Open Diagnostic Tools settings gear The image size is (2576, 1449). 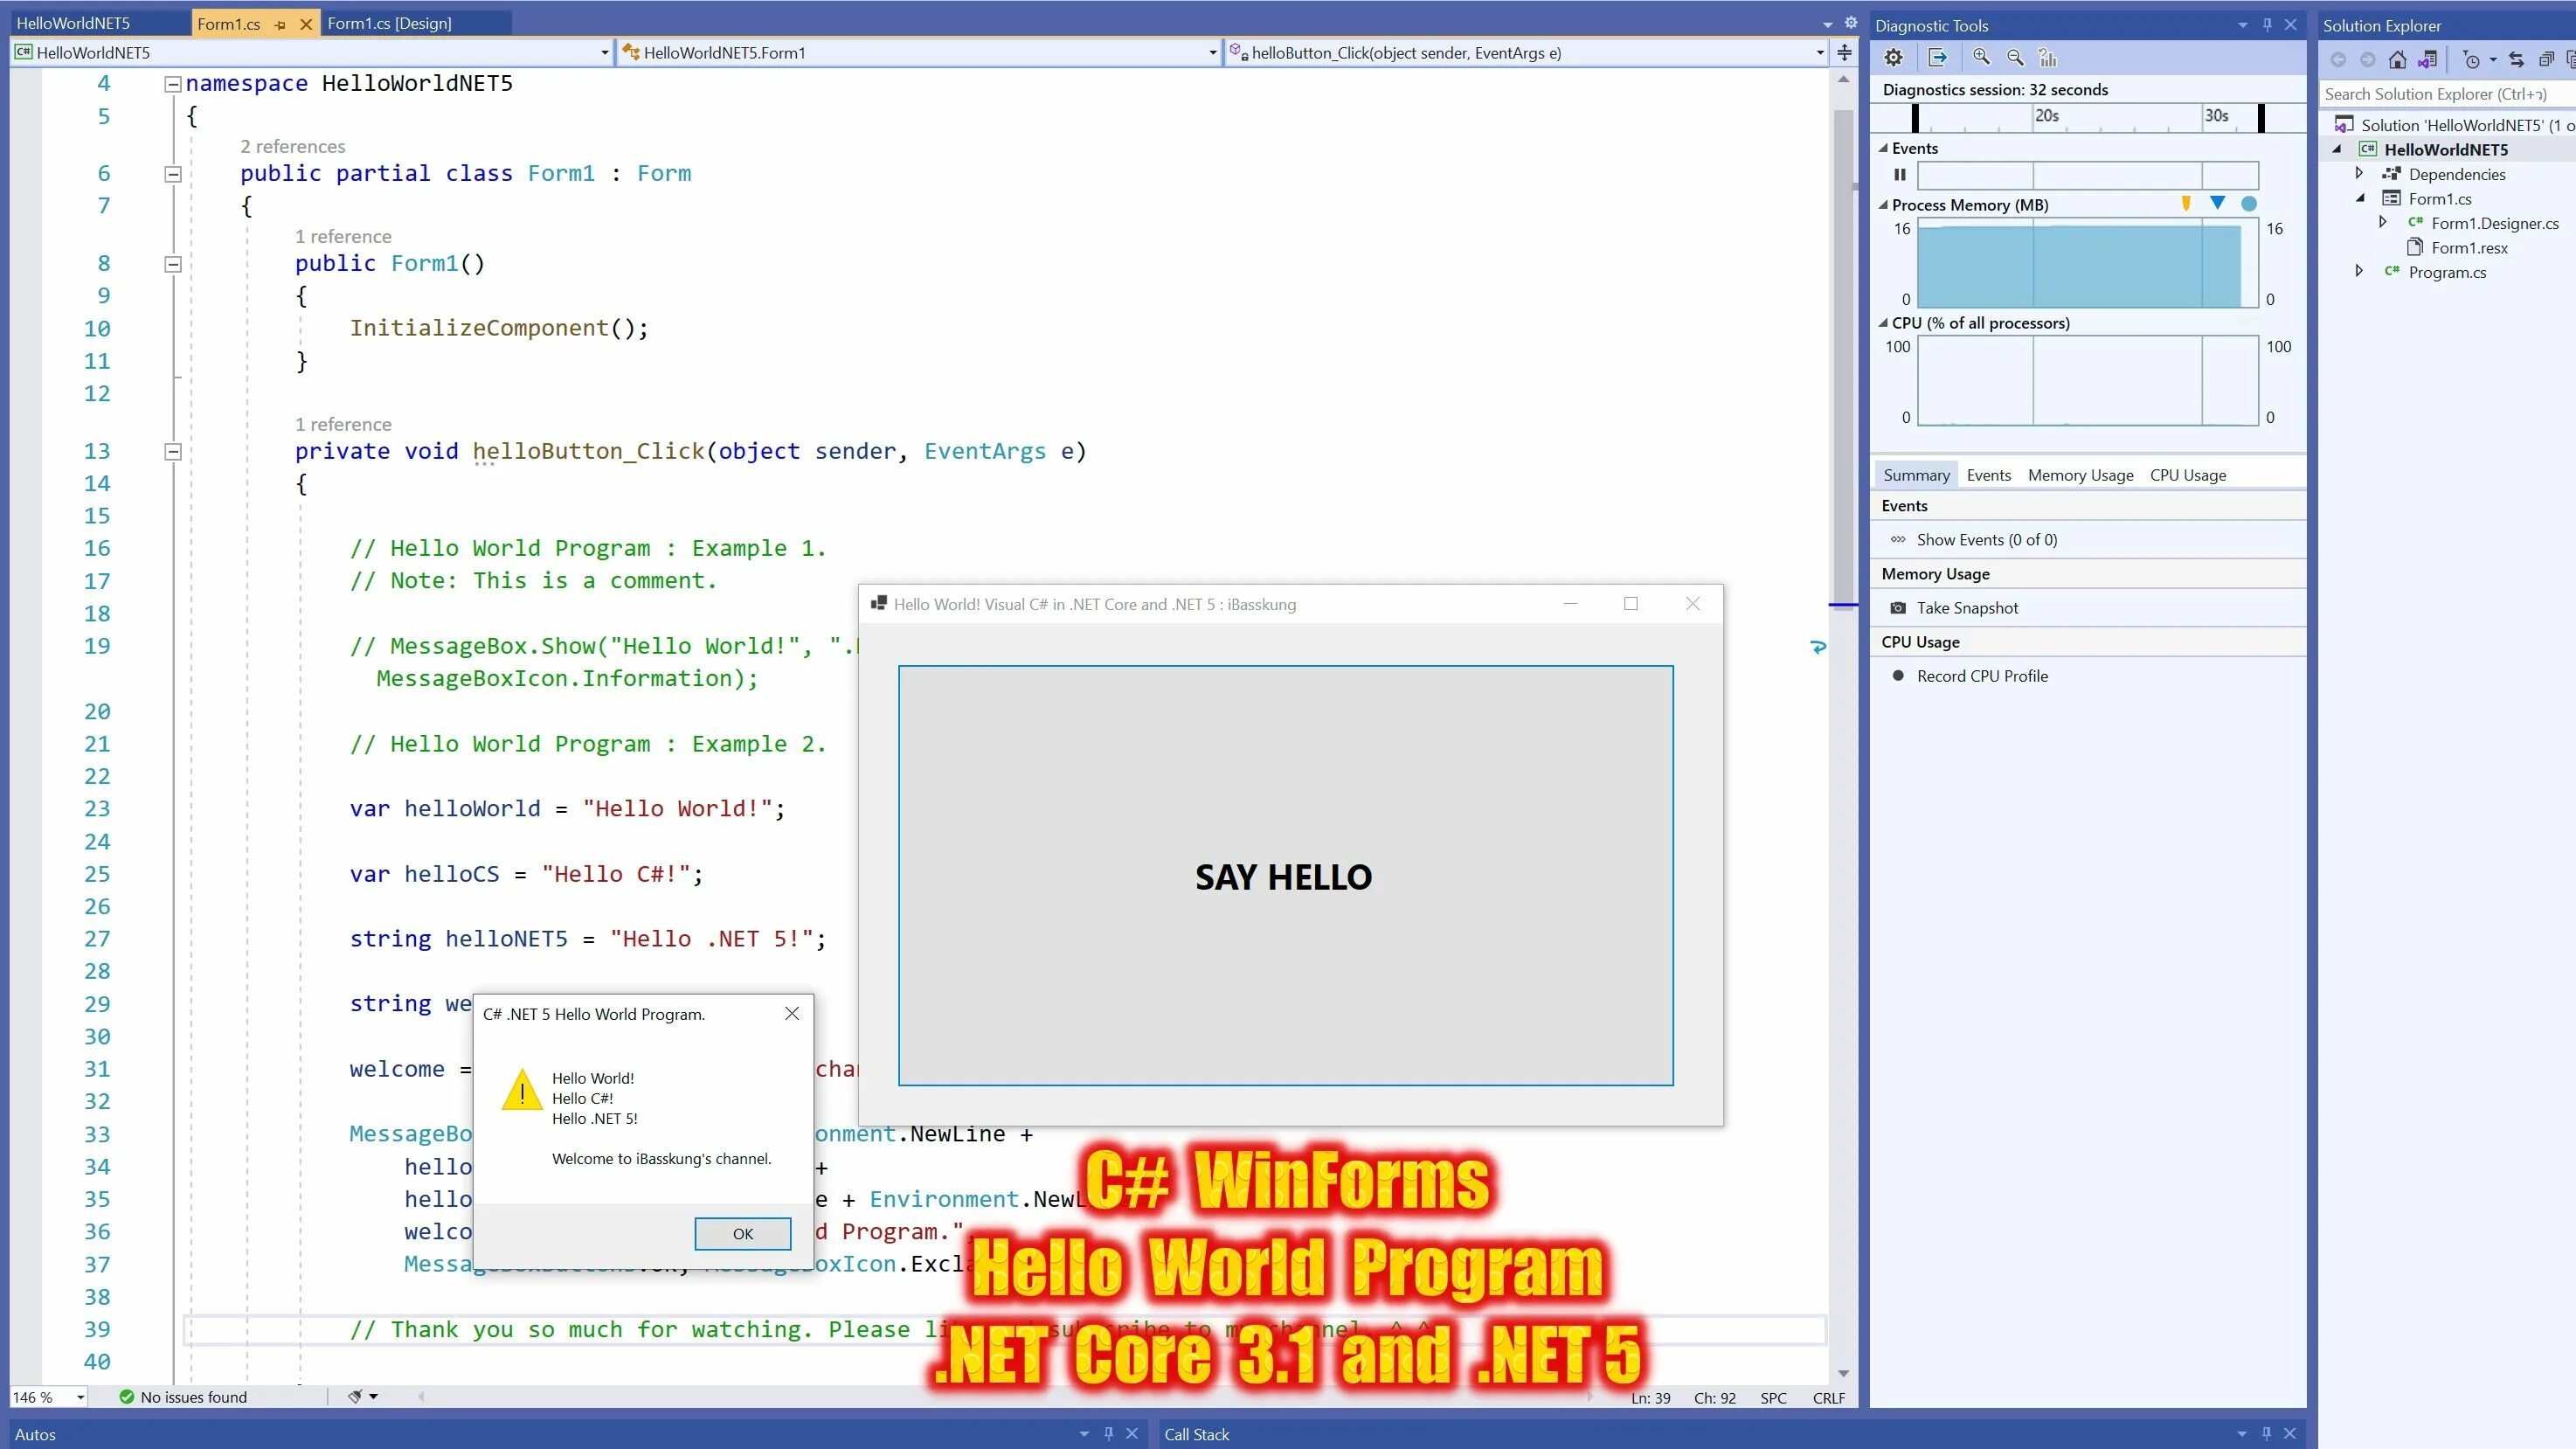coord(1893,58)
